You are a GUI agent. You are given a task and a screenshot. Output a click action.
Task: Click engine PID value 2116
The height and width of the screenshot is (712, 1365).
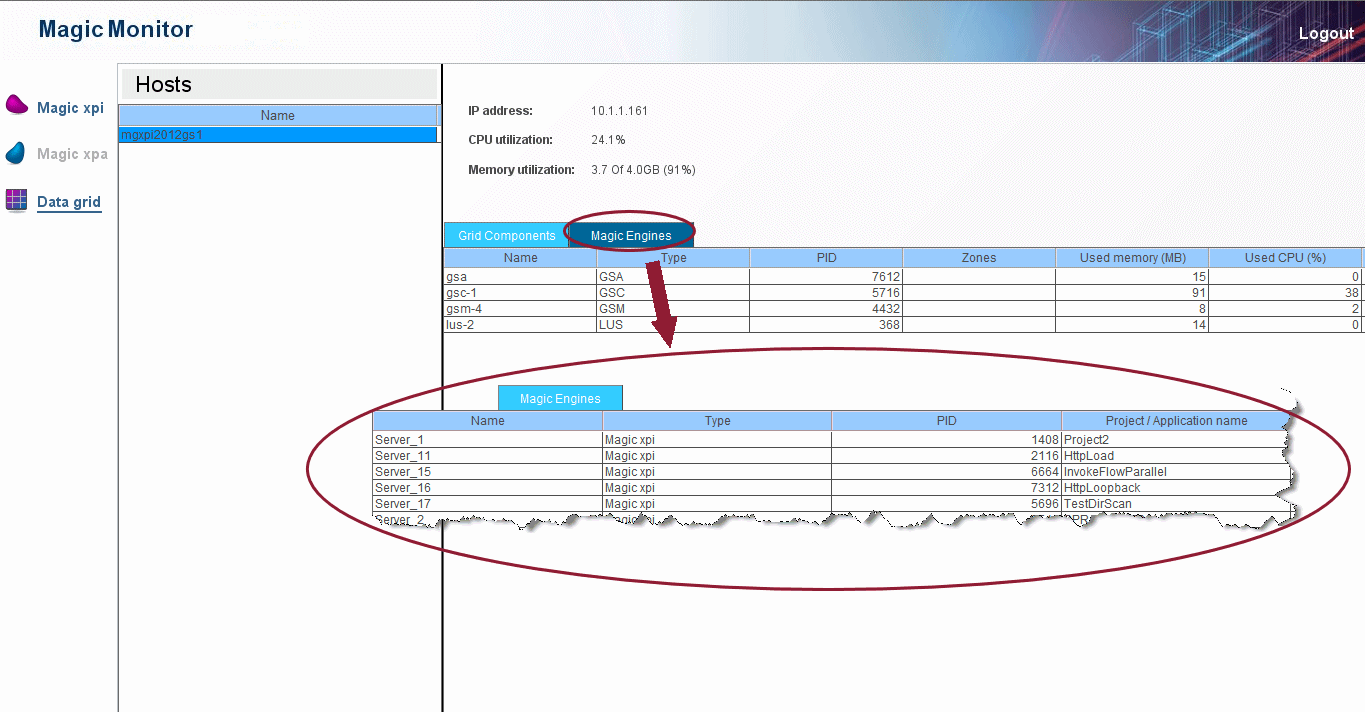click(1043, 455)
